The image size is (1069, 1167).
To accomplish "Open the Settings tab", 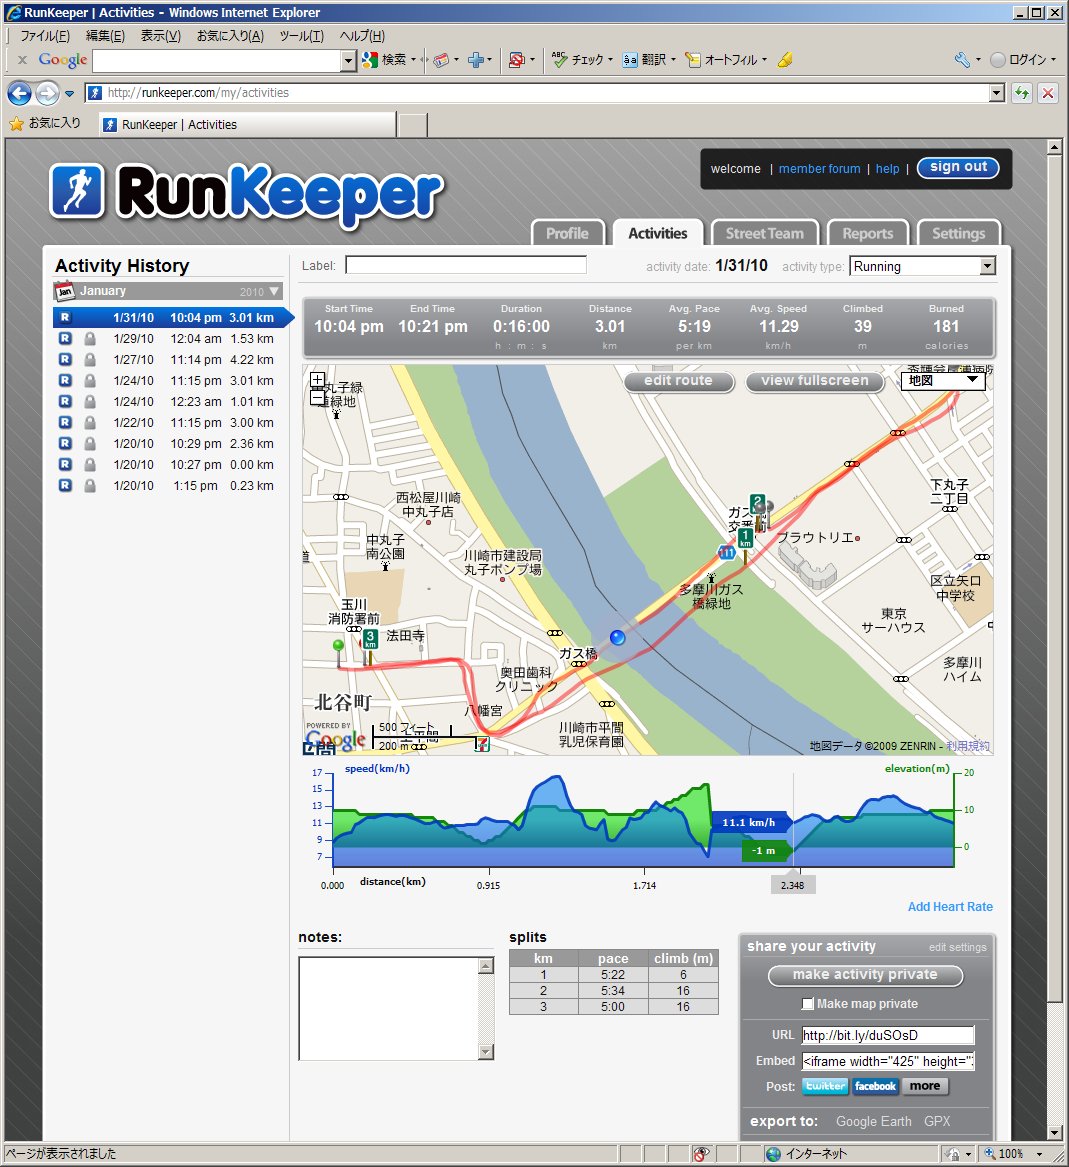I will coord(958,233).
